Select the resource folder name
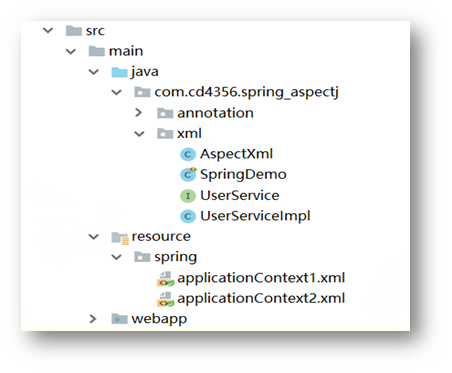Screen dimensions: 452x373 coord(161,236)
